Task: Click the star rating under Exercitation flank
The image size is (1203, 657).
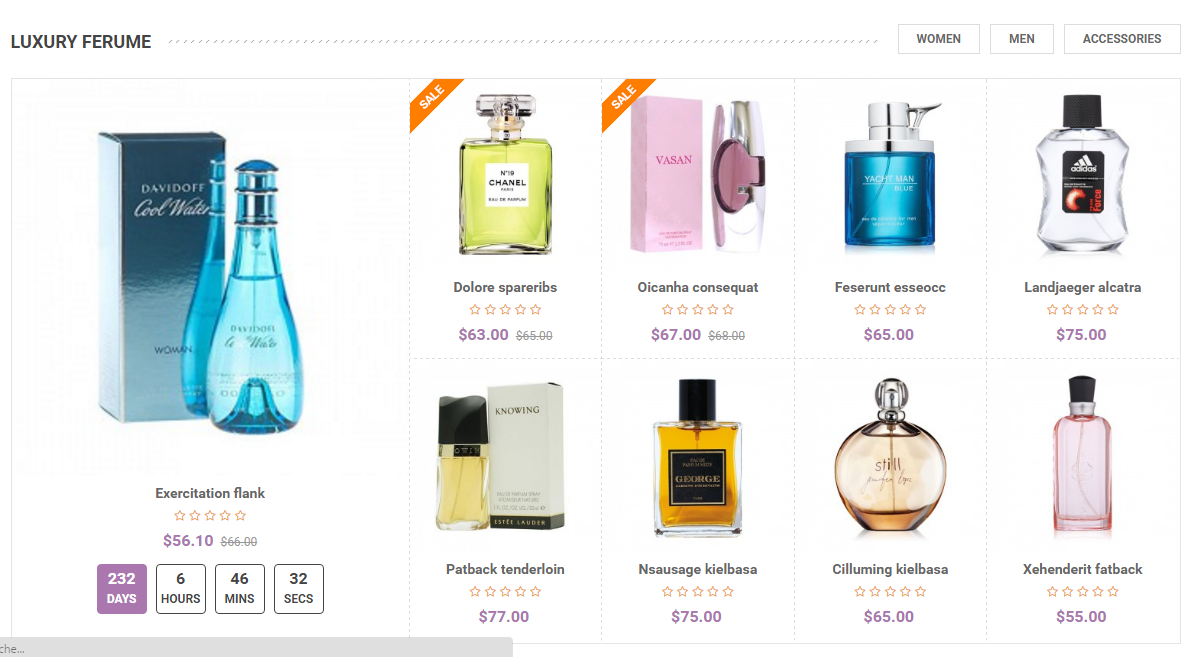Action: pyautogui.click(x=210, y=516)
